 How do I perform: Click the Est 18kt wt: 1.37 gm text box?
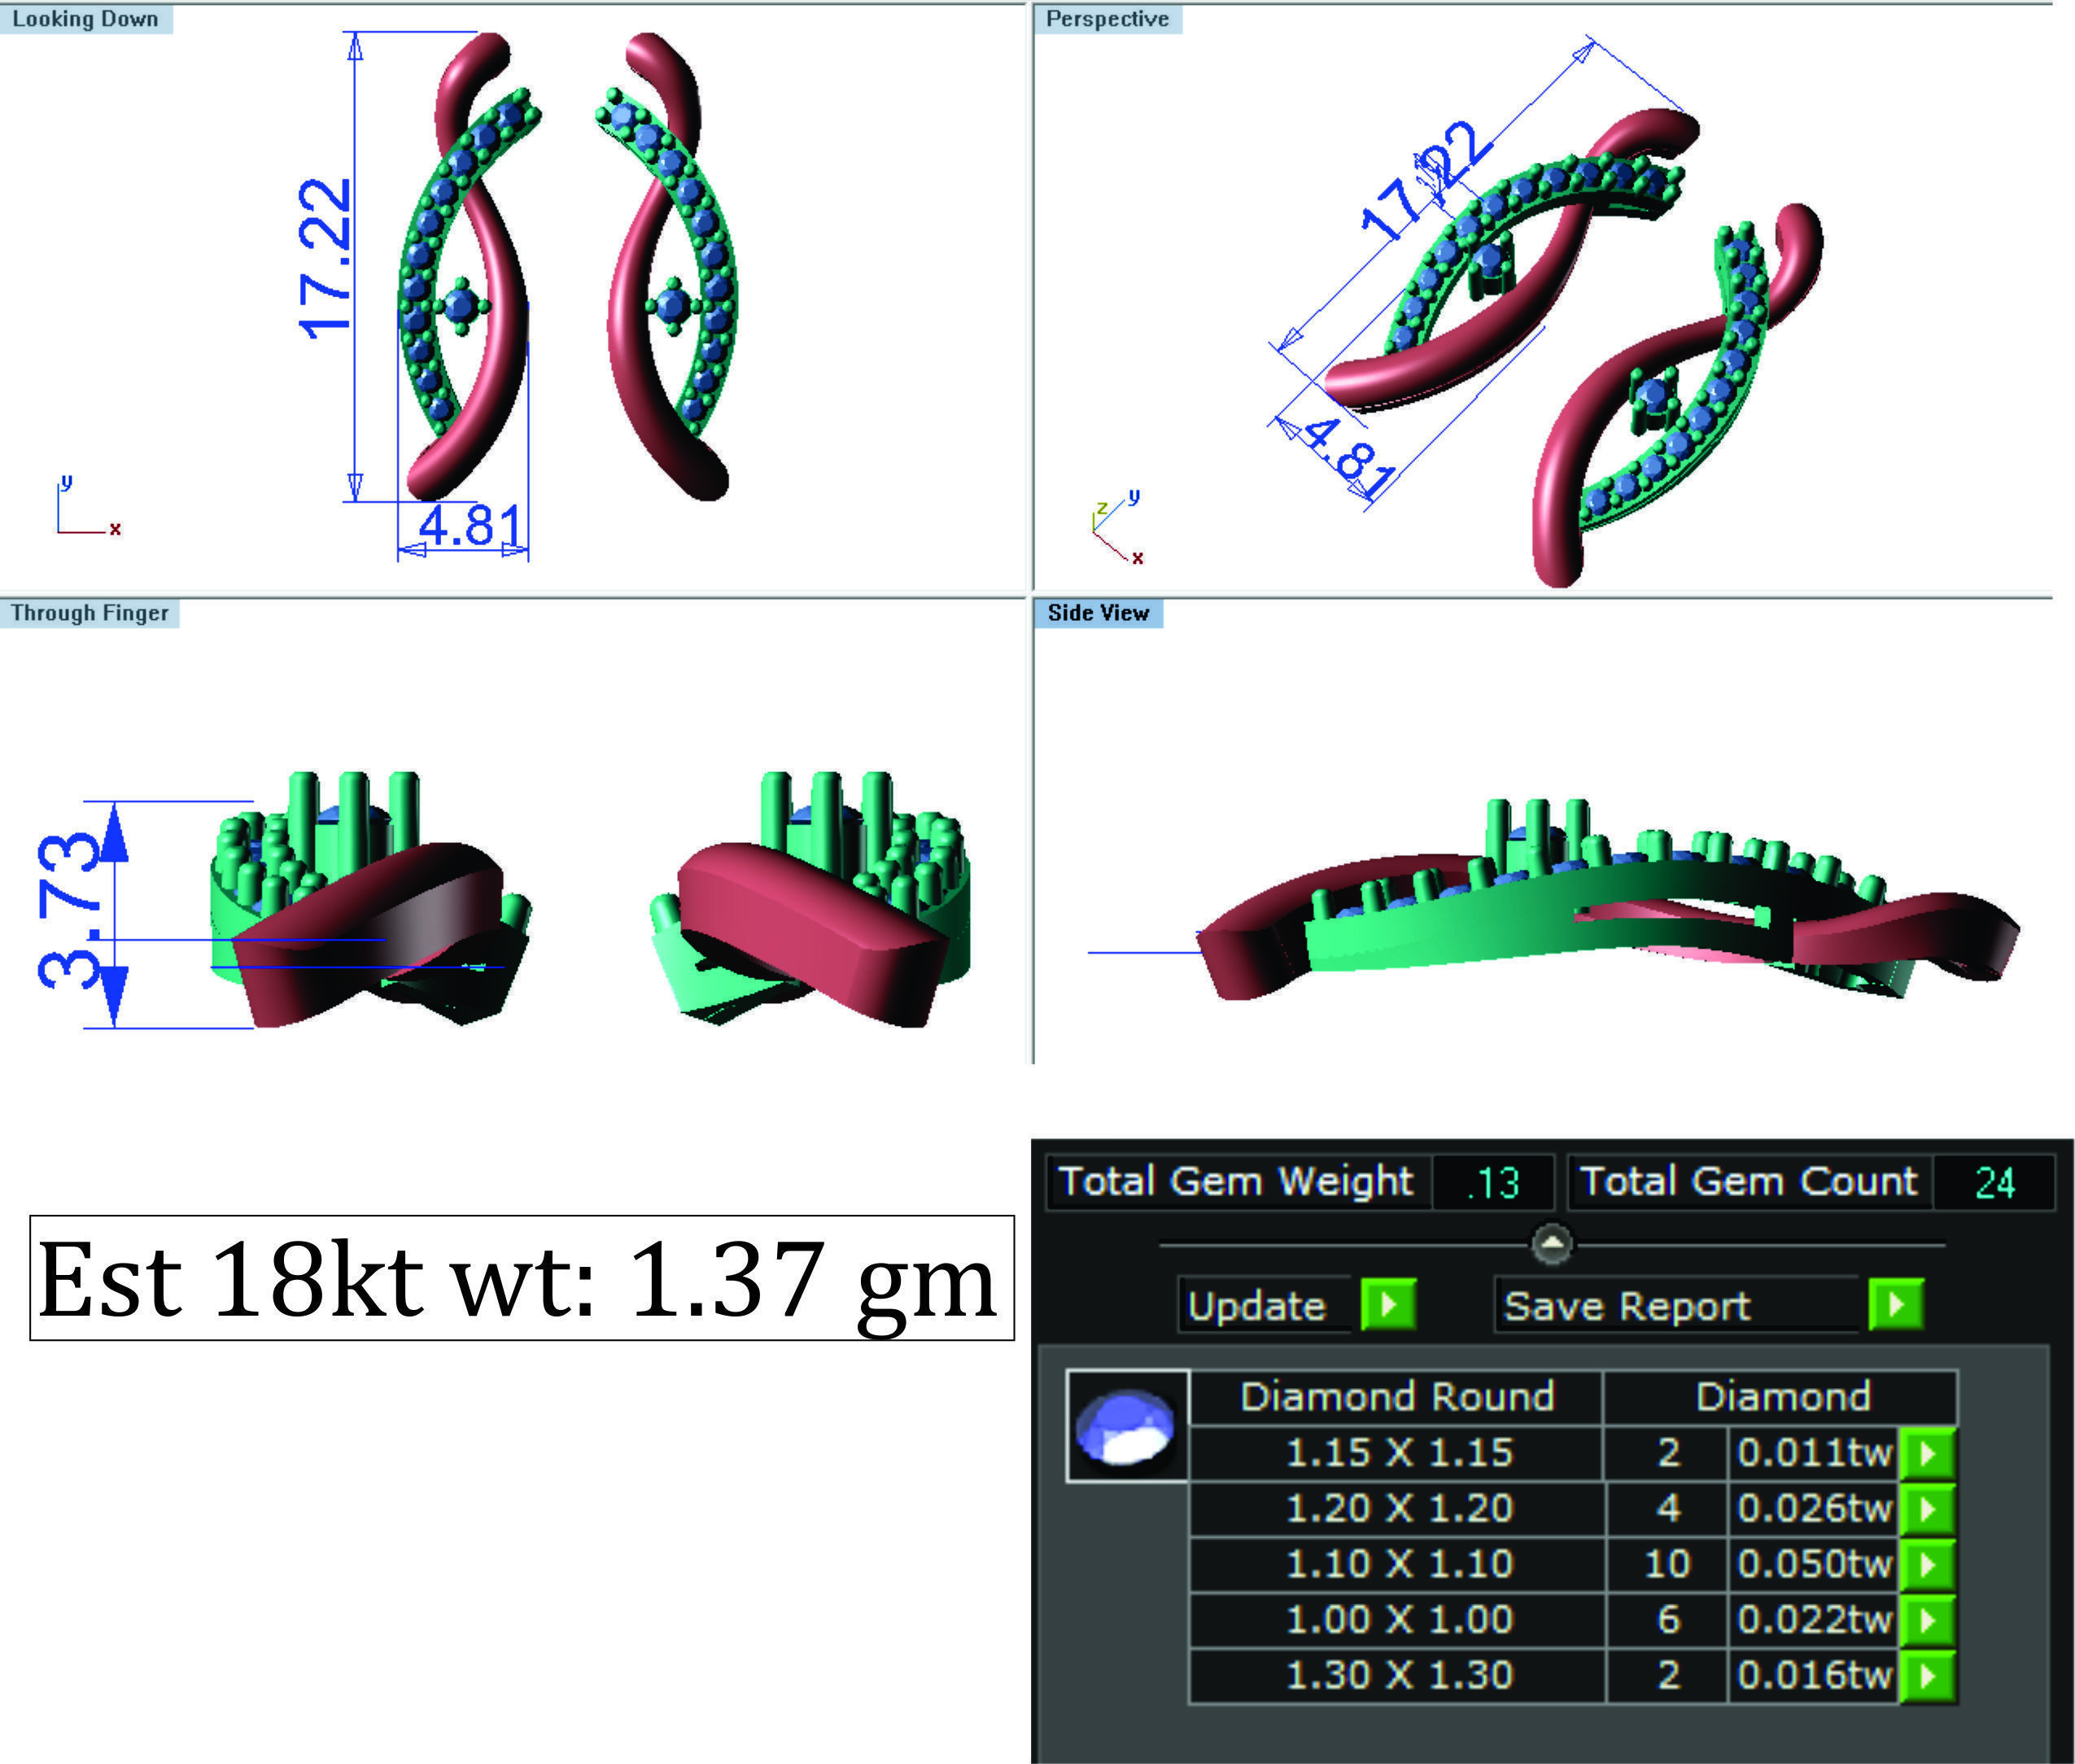[x=521, y=1278]
